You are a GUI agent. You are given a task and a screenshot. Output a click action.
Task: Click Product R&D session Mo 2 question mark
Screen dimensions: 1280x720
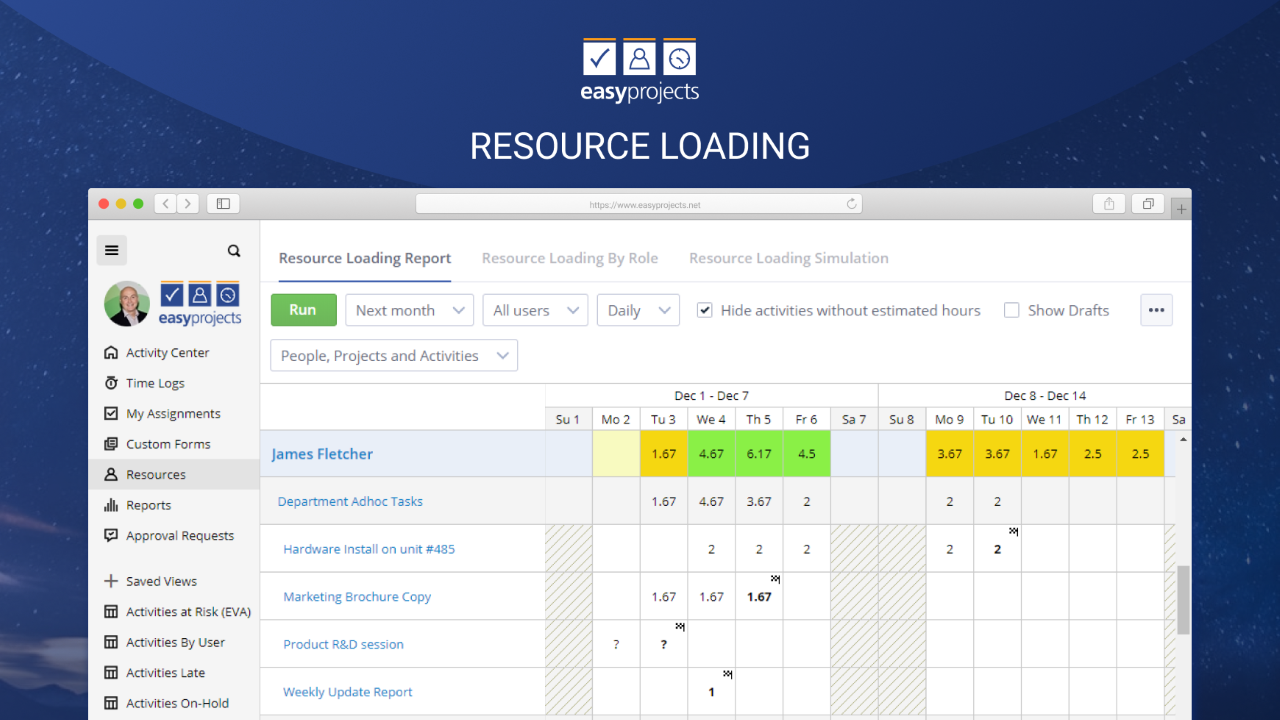point(616,645)
